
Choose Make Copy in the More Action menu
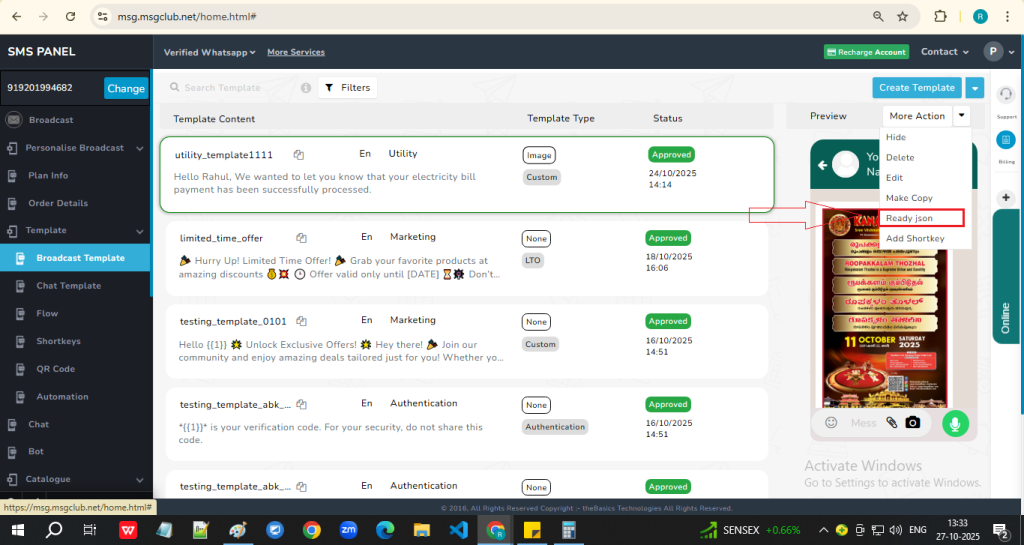[909, 198]
